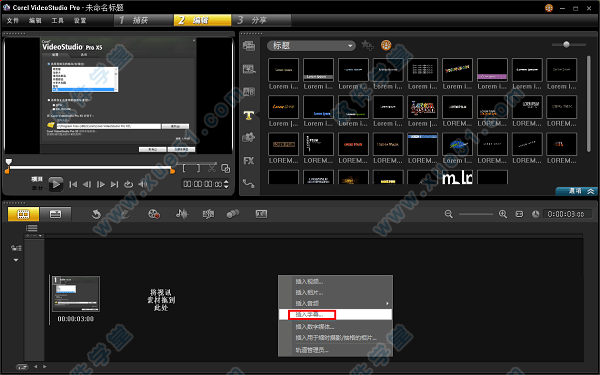600x375 pixels.
Task: Choose 插入照片... from context menu
Action: pos(335,292)
